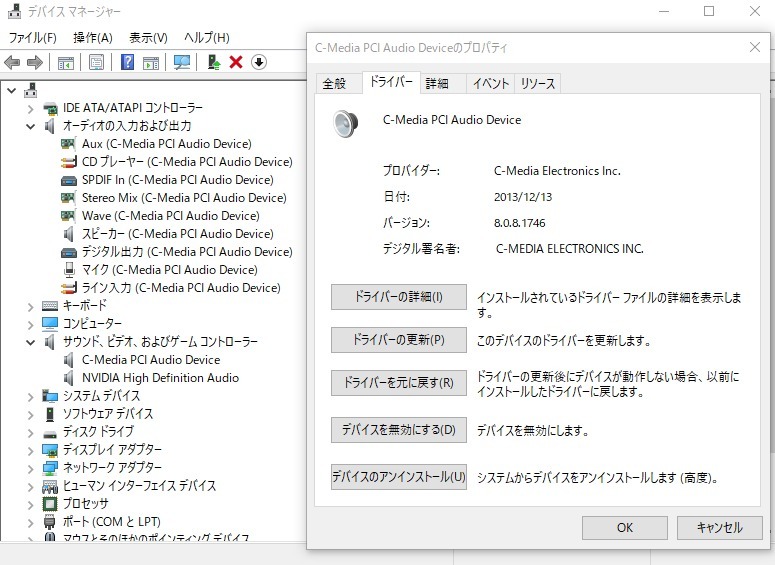The height and width of the screenshot is (565, 775).
Task: Select the ネットワーク アダプター category label
Action: [x=112, y=468]
